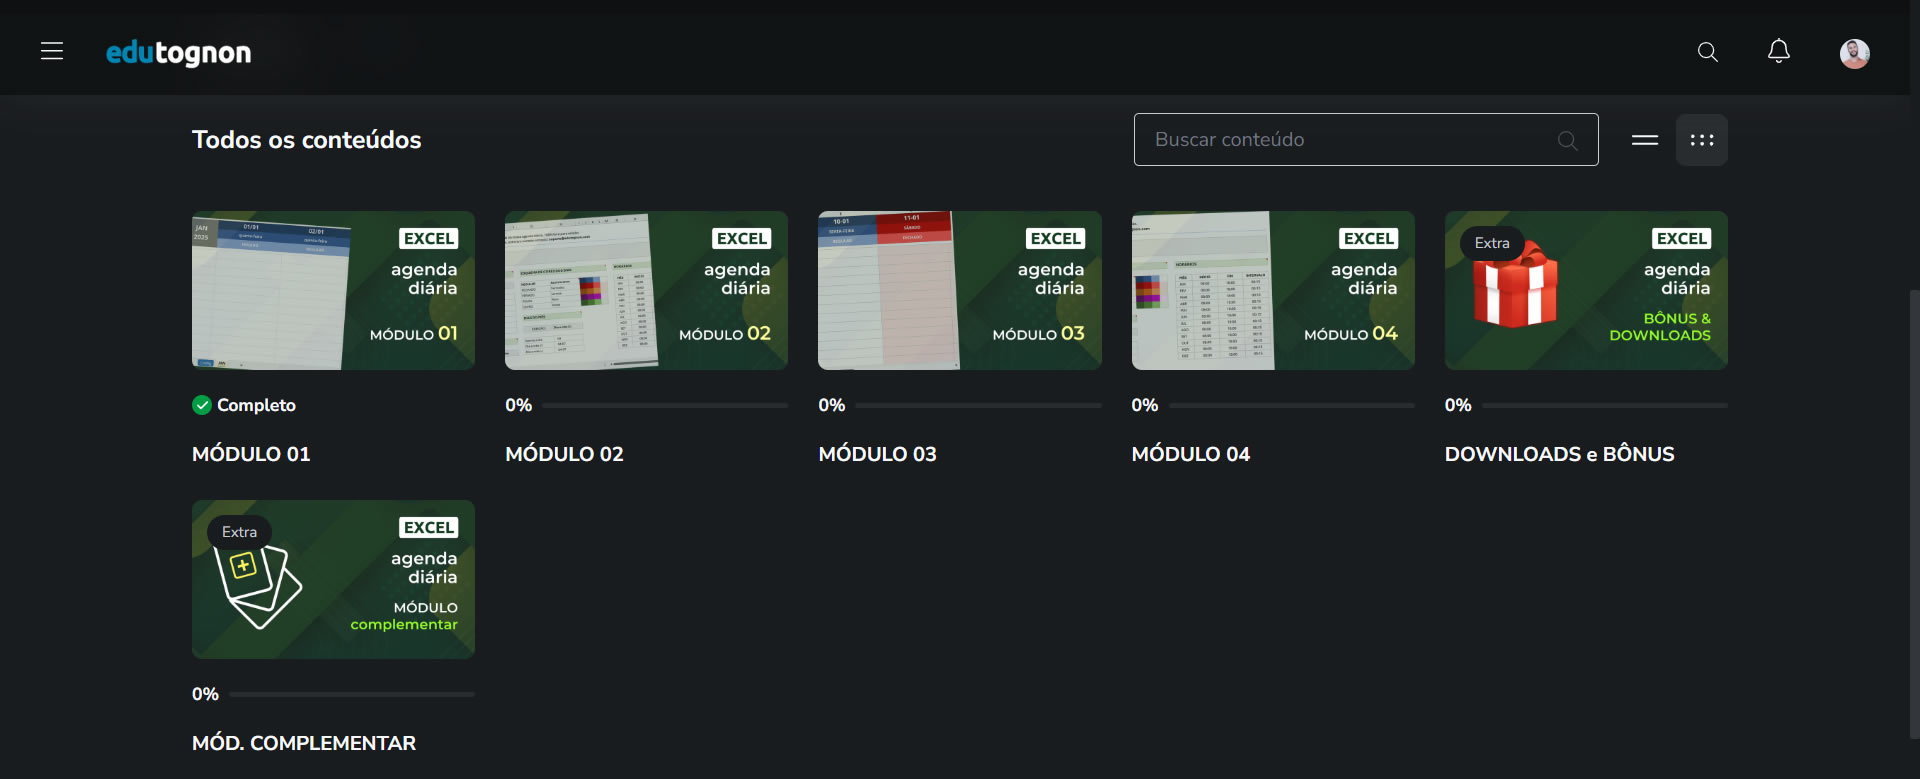Viewport: 1920px width, 779px height.
Task: Switch to grid view layout
Action: click(x=1702, y=140)
